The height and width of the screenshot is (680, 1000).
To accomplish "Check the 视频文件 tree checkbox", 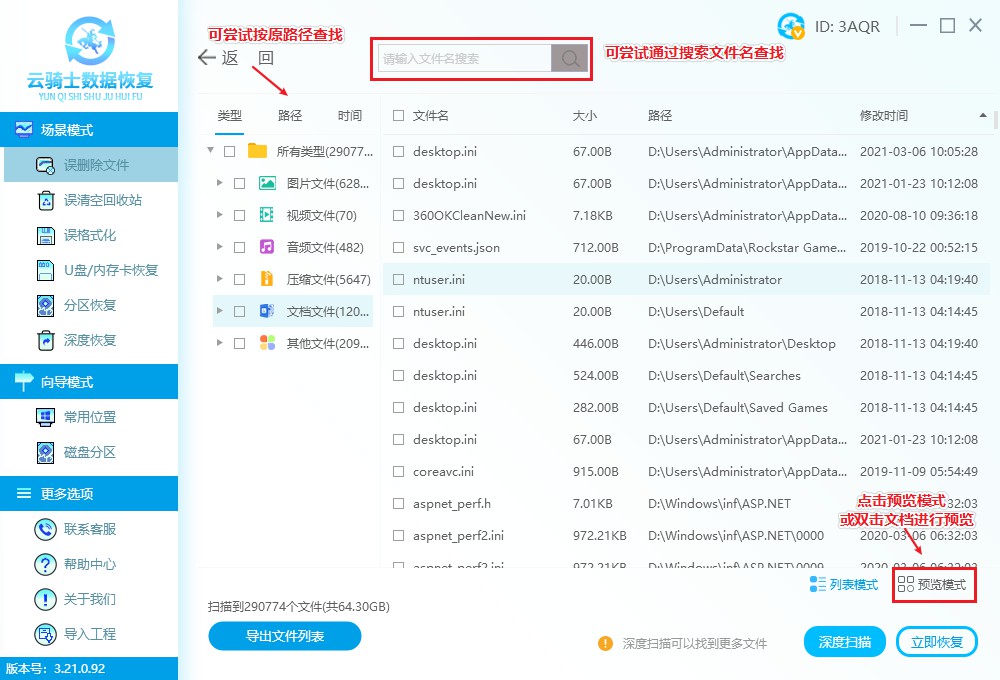I will [x=240, y=216].
